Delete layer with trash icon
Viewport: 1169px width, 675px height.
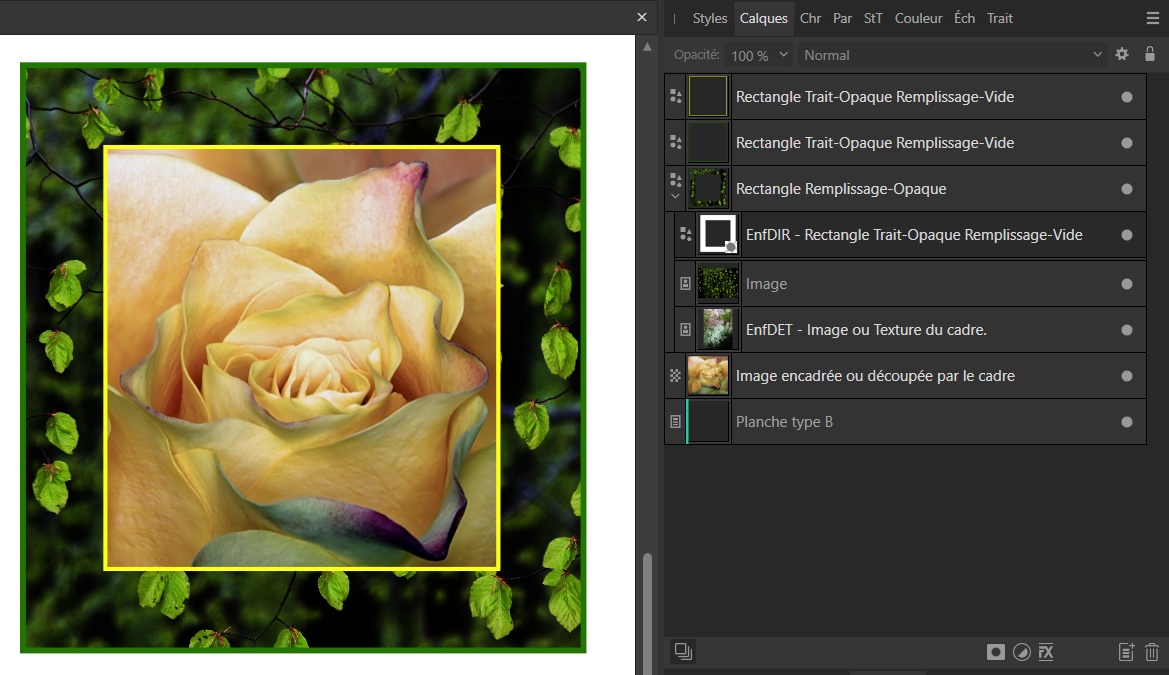(x=1152, y=652)
